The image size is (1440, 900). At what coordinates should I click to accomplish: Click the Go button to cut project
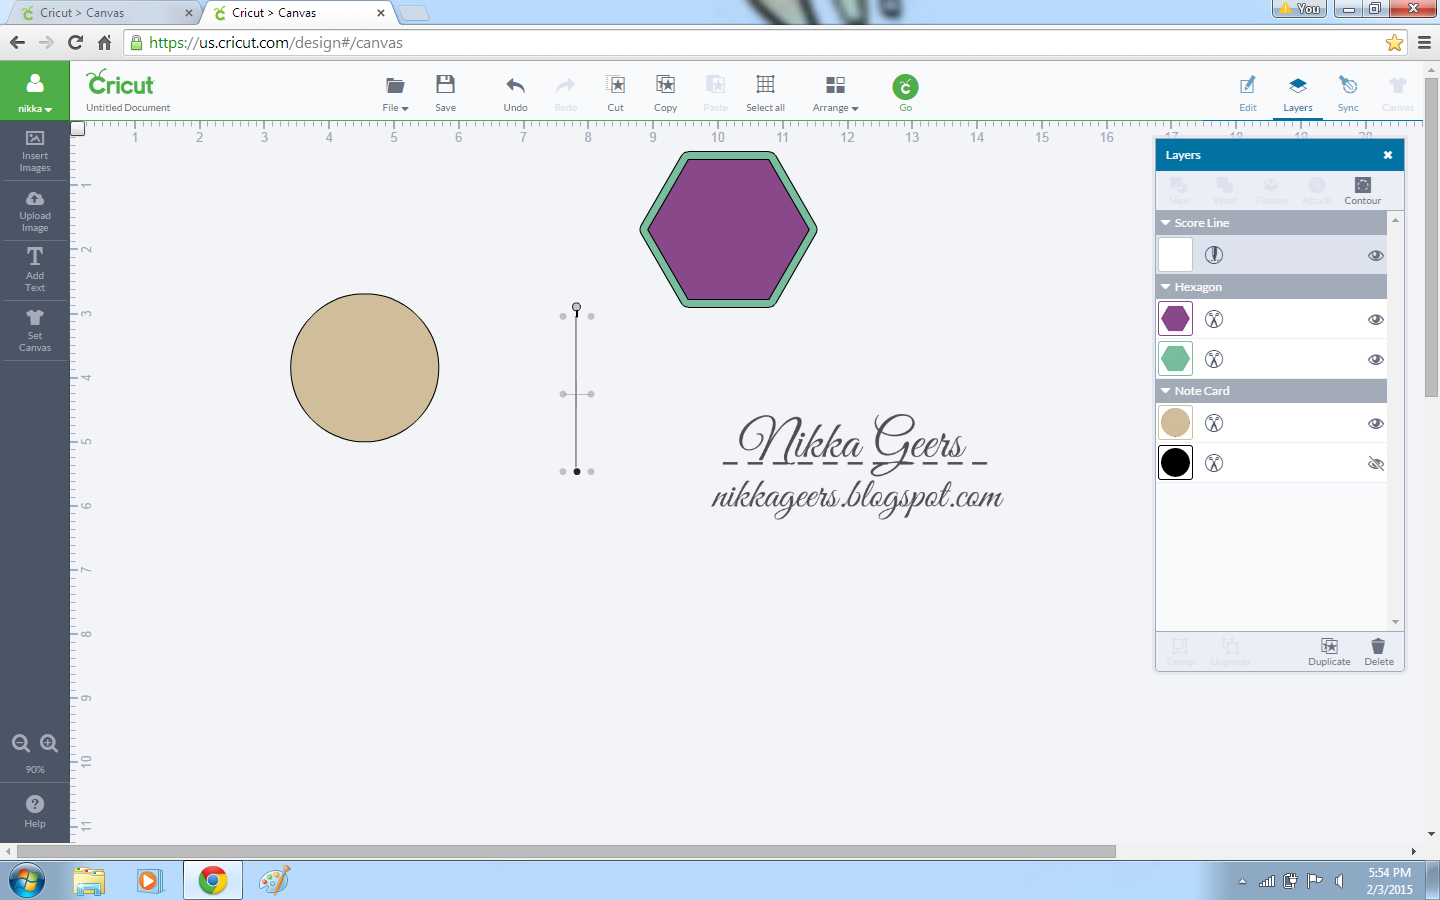905,88
